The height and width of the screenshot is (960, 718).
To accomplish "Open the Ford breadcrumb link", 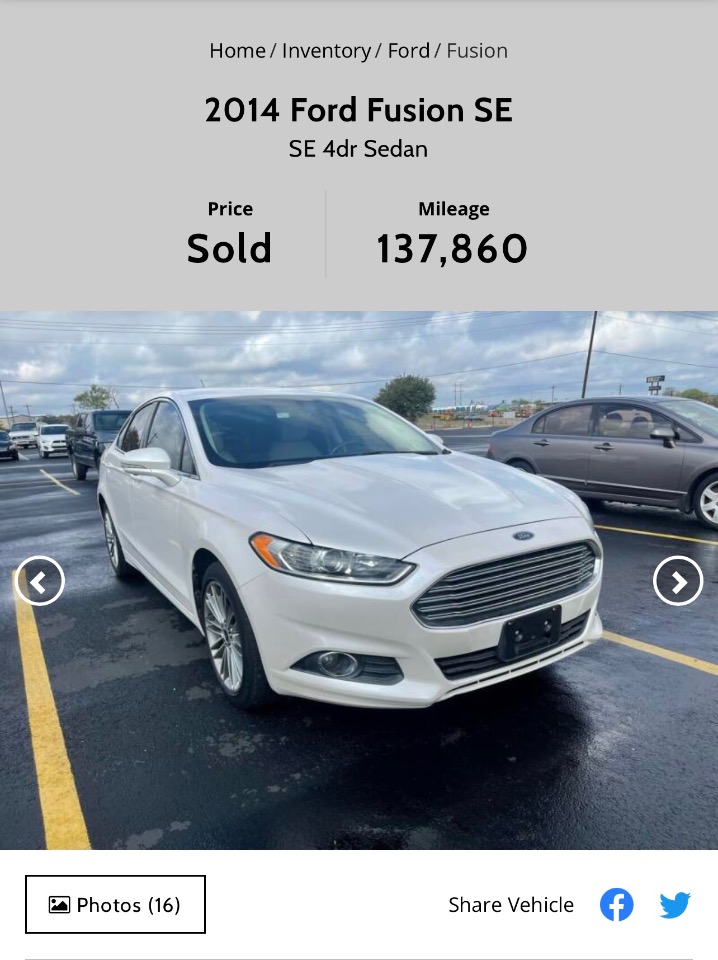I will [x=409, y=51].
